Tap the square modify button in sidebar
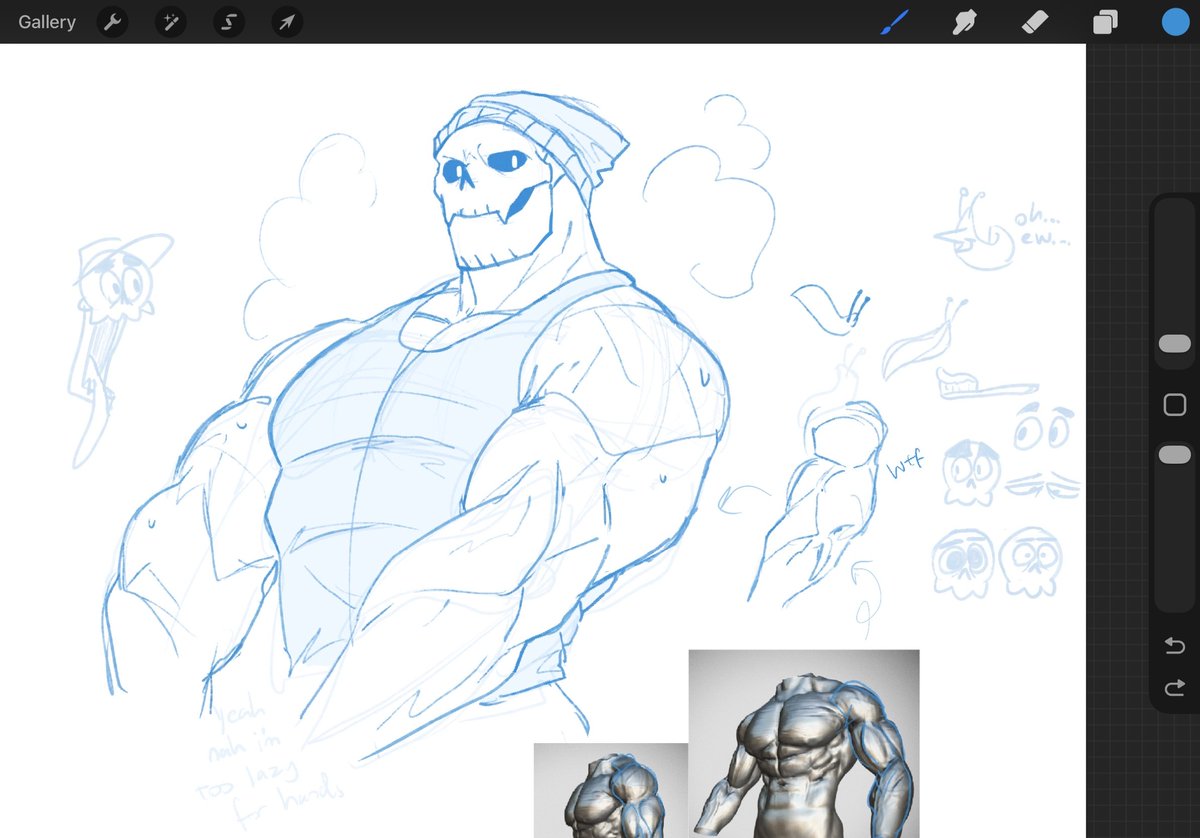The image size is (1200, 838). tap(1174, 404)
